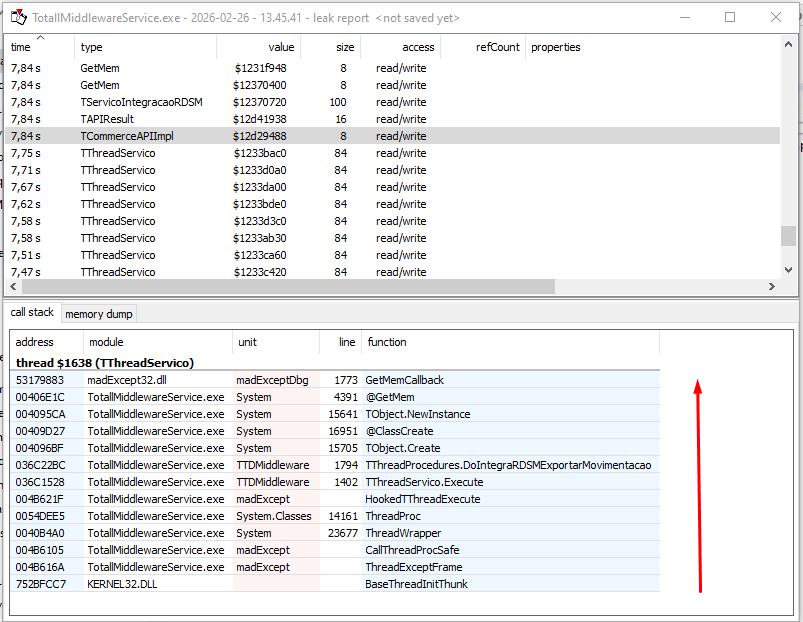803x622 pixels.
Task: Click the properties column header
Action: (x=556, y=47)
